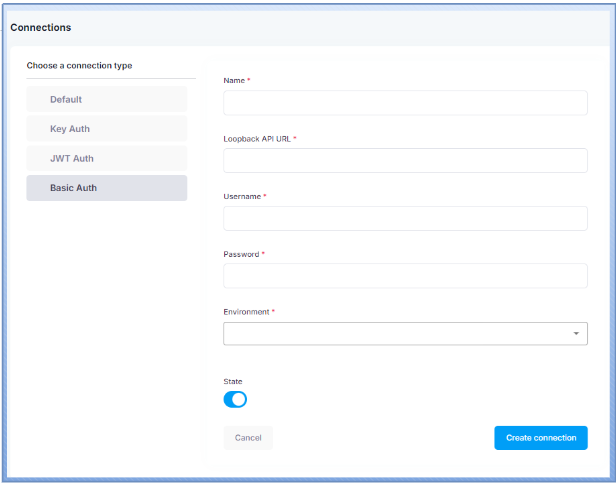This screenshot has height=483, width=616.
Task: Click the Connections page title
Action: [41, 27]
